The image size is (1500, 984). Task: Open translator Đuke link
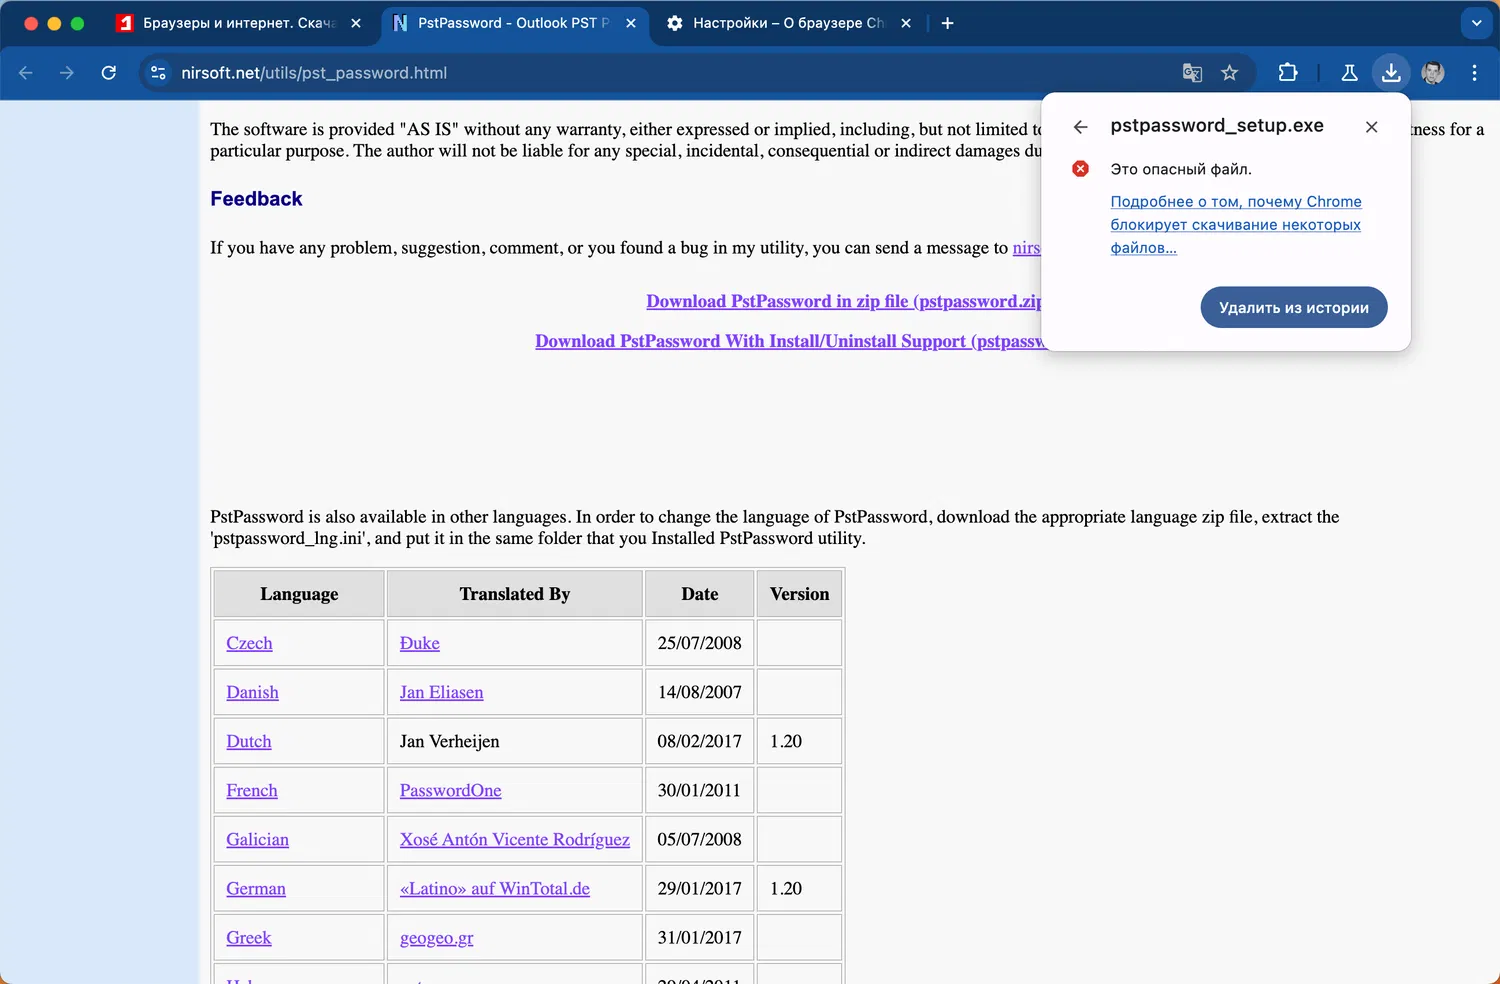(x=420, y=643)
